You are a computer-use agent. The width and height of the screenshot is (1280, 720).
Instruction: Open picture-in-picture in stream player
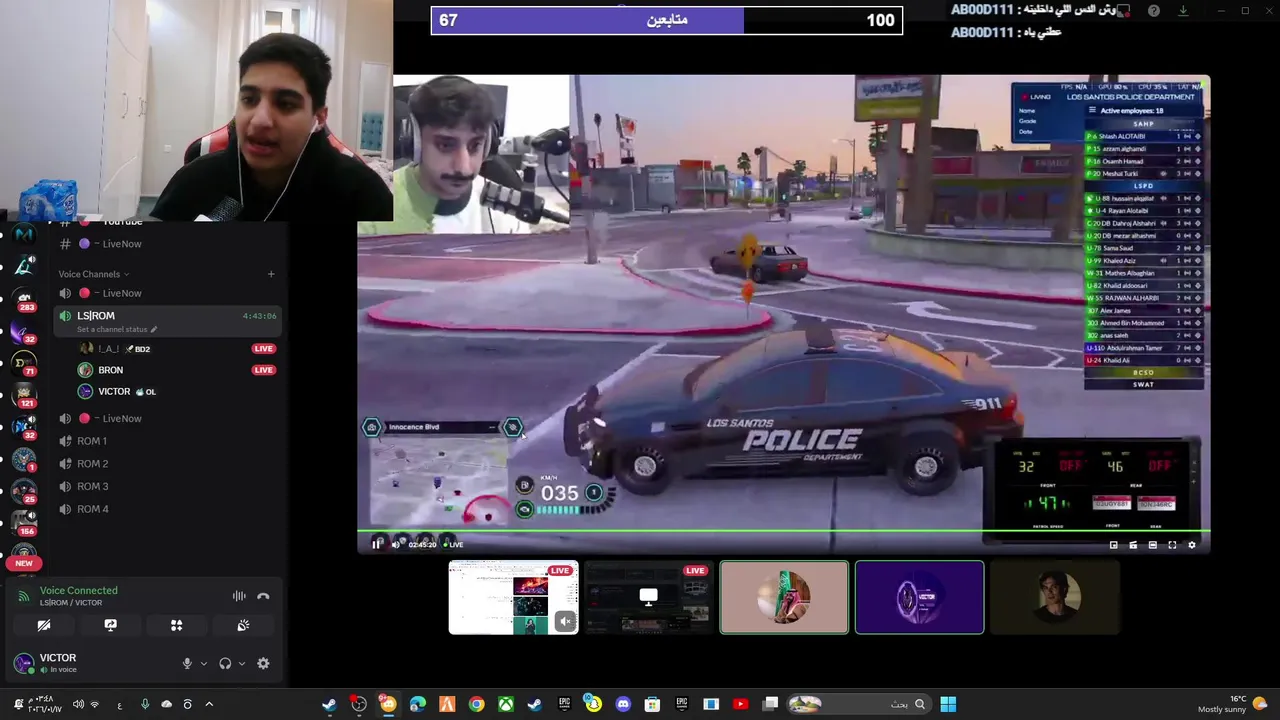[1114, 545]
